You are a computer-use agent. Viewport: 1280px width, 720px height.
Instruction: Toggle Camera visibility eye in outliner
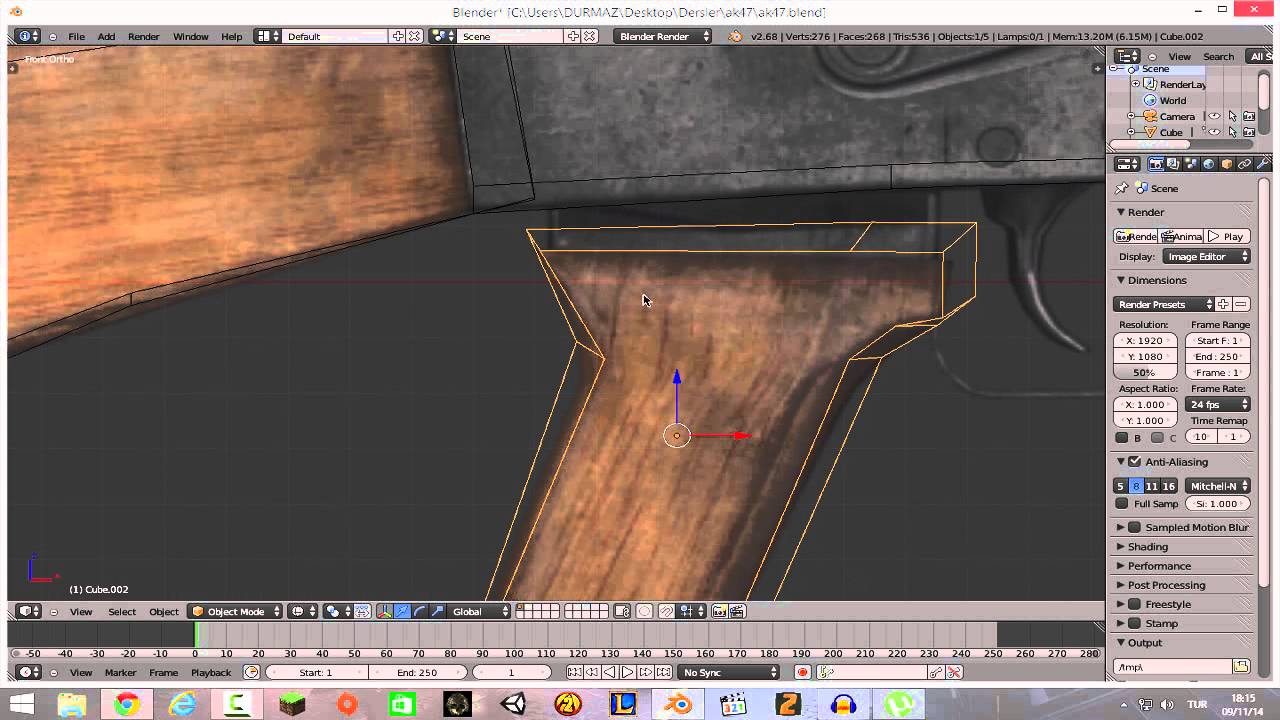tap(1215, 116)
